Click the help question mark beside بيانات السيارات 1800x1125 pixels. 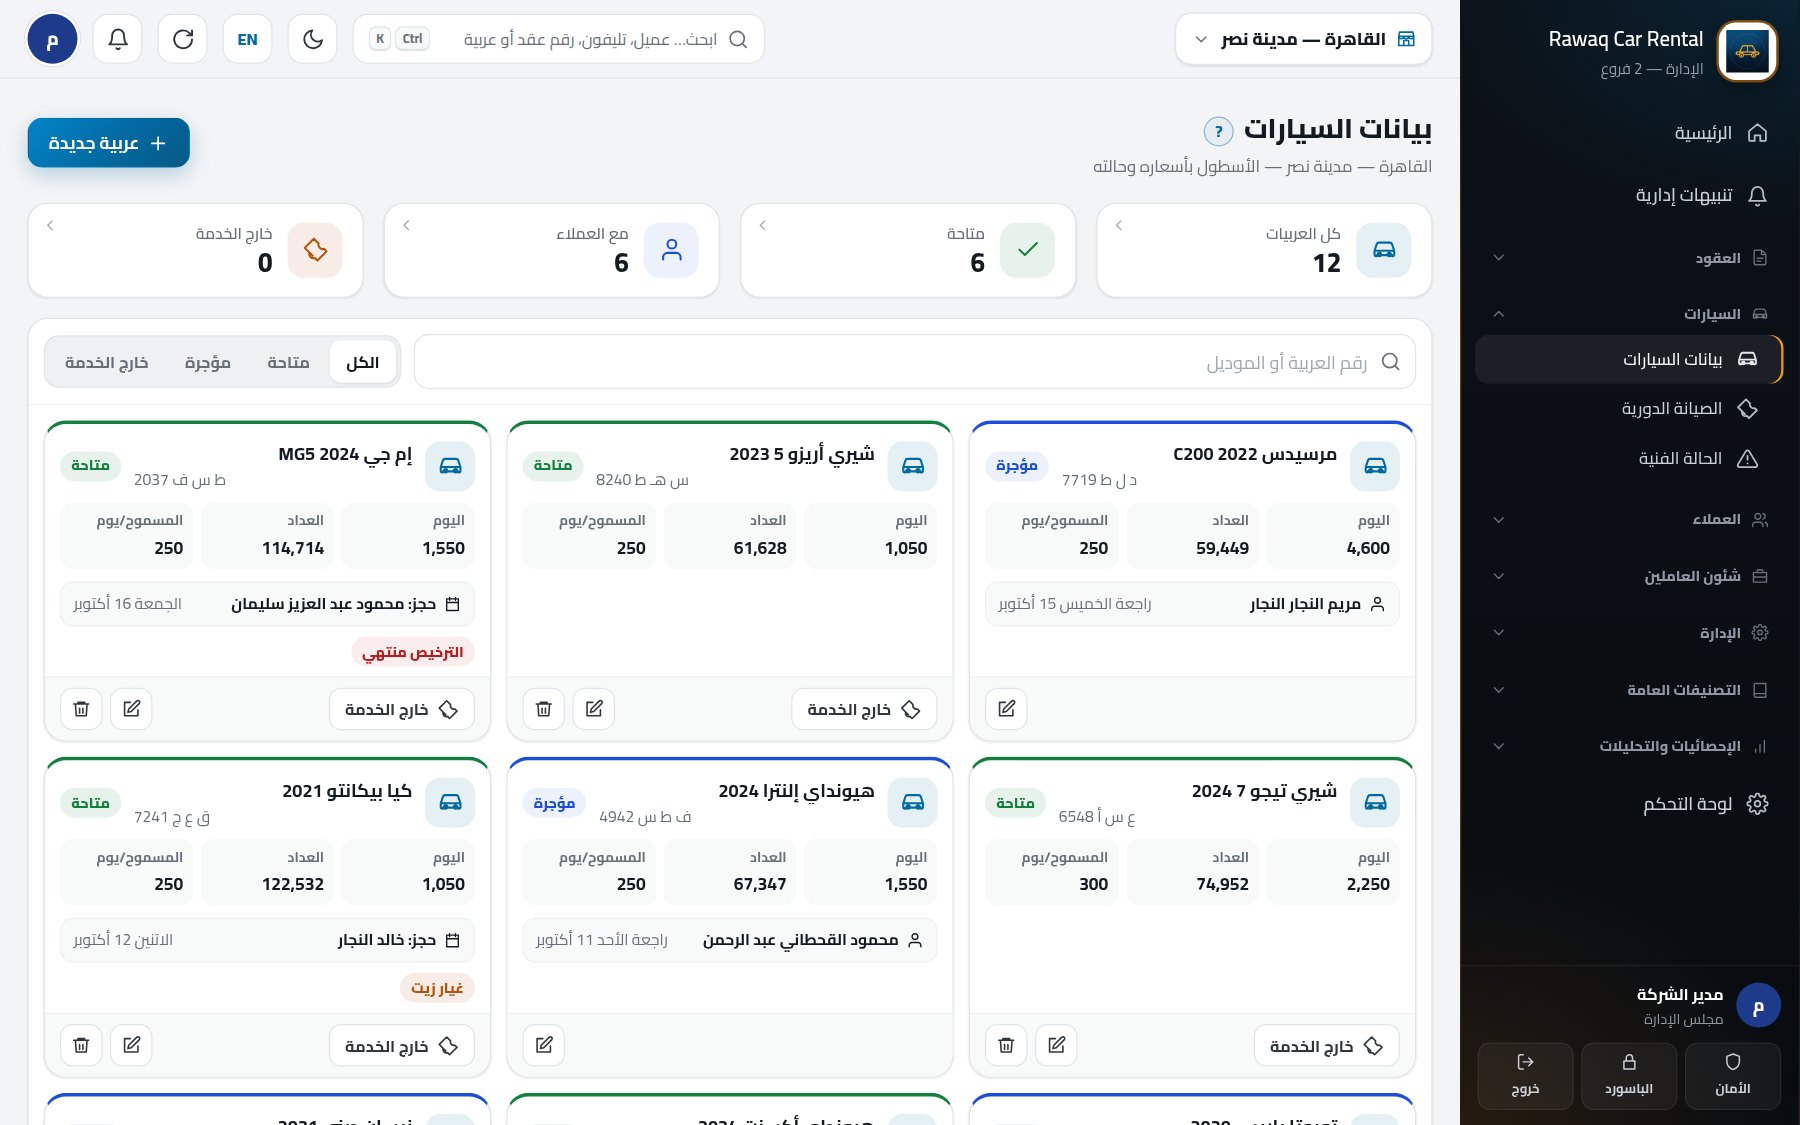(x=1218, y=131)
